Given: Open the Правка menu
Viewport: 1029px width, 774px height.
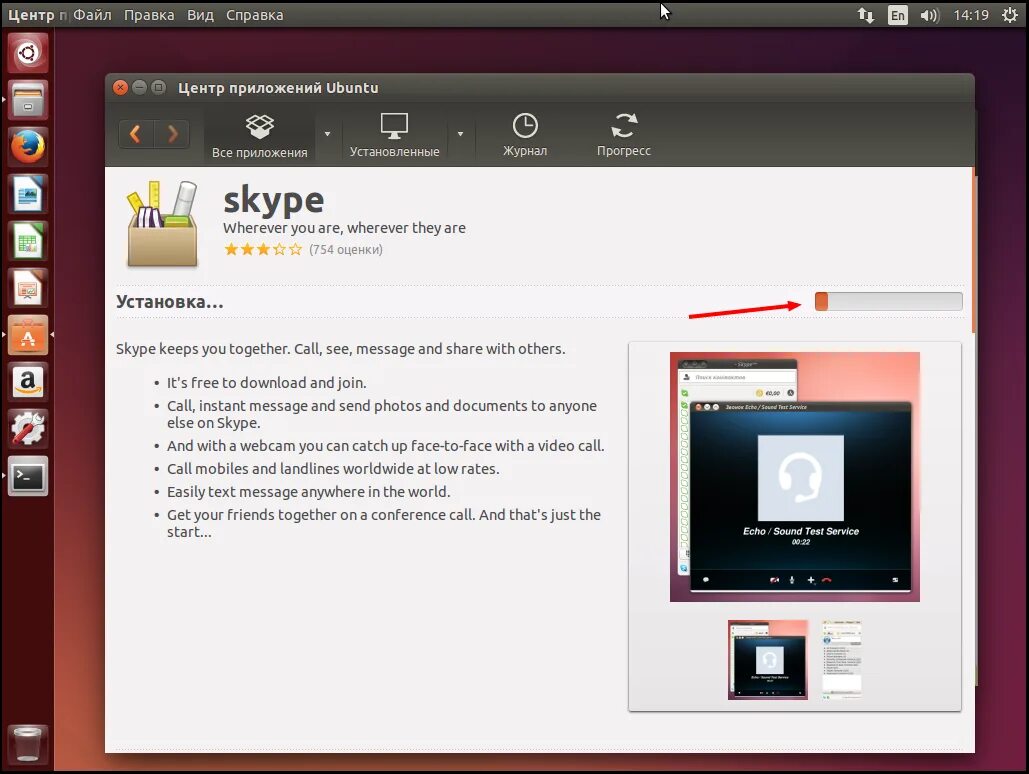Looking at the screenshot, I should tap(149, 14).
